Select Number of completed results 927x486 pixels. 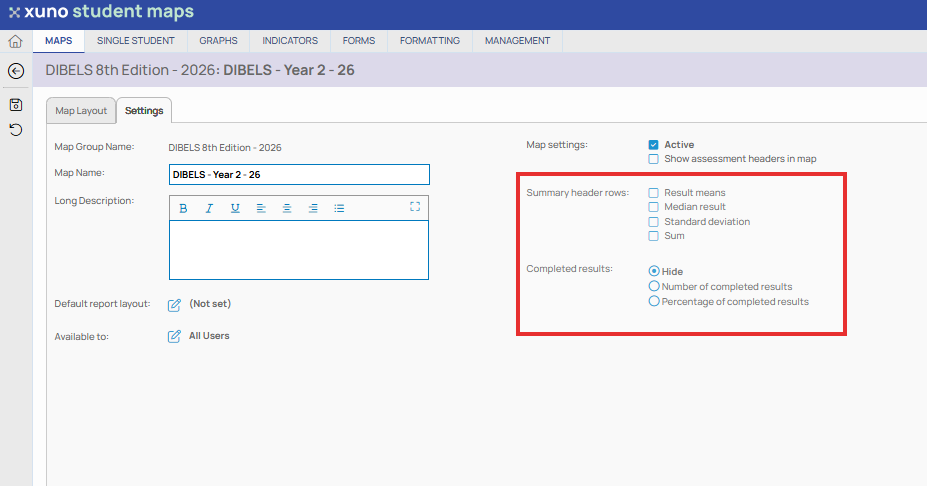[654, 286]
